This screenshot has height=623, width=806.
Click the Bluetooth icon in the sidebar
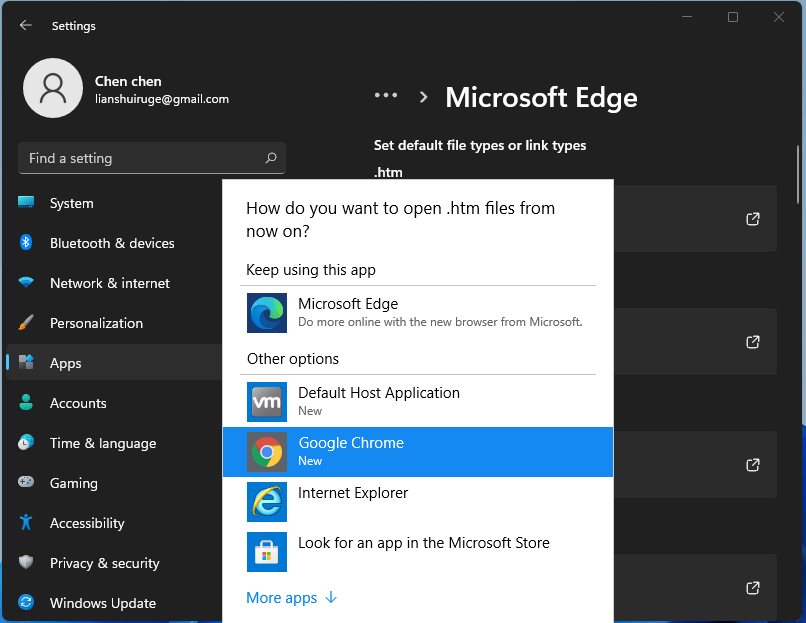point(26,243)
